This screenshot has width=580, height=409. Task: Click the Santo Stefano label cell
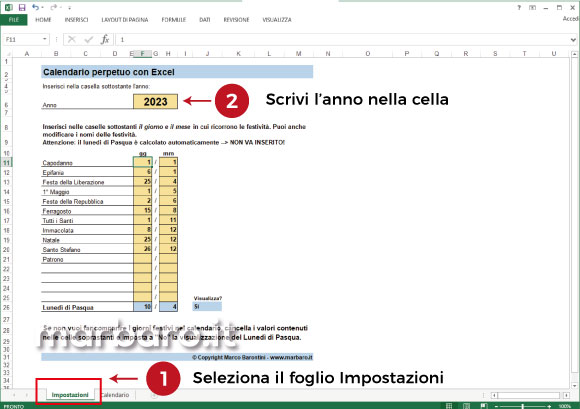87,249
